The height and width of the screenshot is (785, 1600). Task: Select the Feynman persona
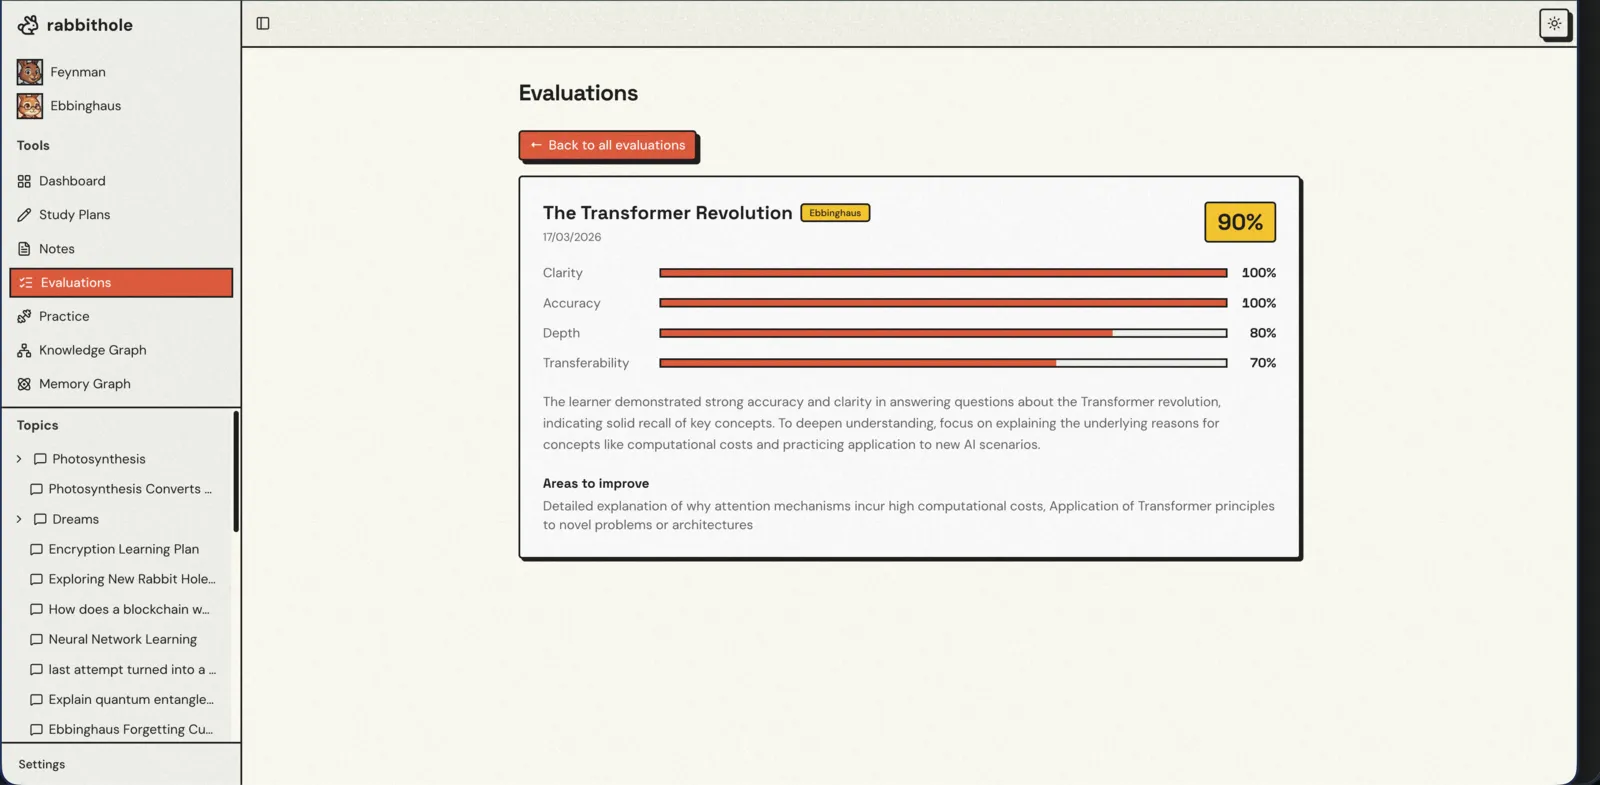(78, 72)
